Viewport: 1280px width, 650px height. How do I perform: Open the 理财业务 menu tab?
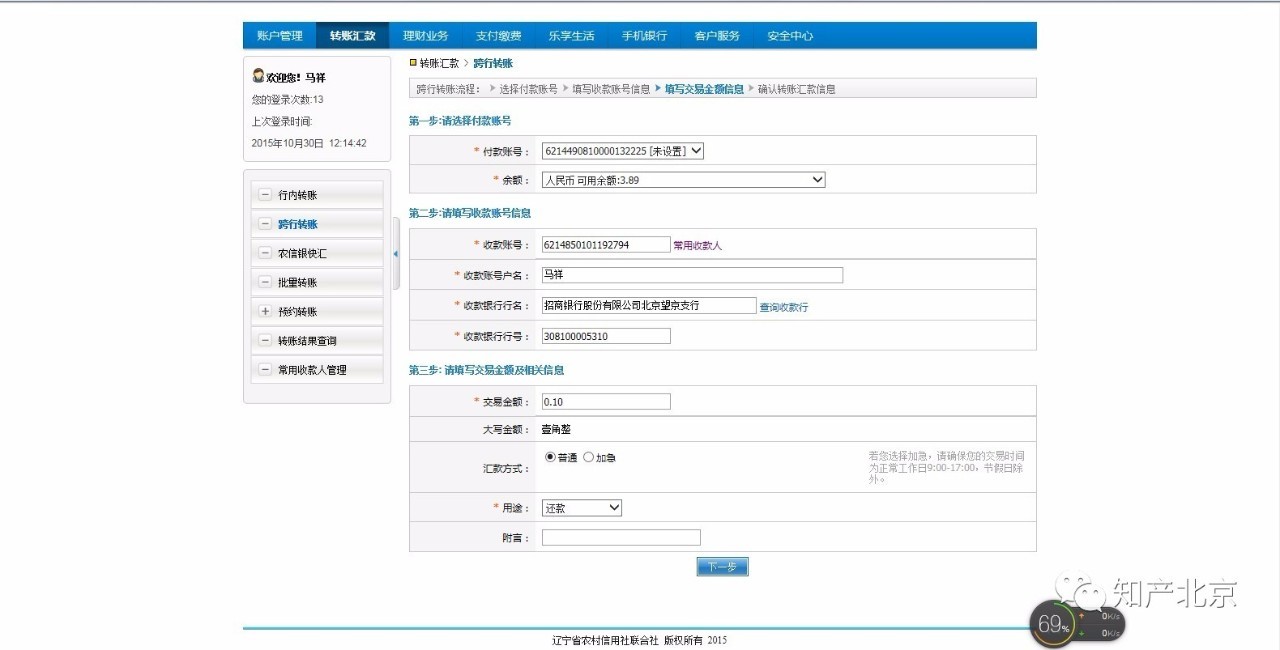click(426, 36)
